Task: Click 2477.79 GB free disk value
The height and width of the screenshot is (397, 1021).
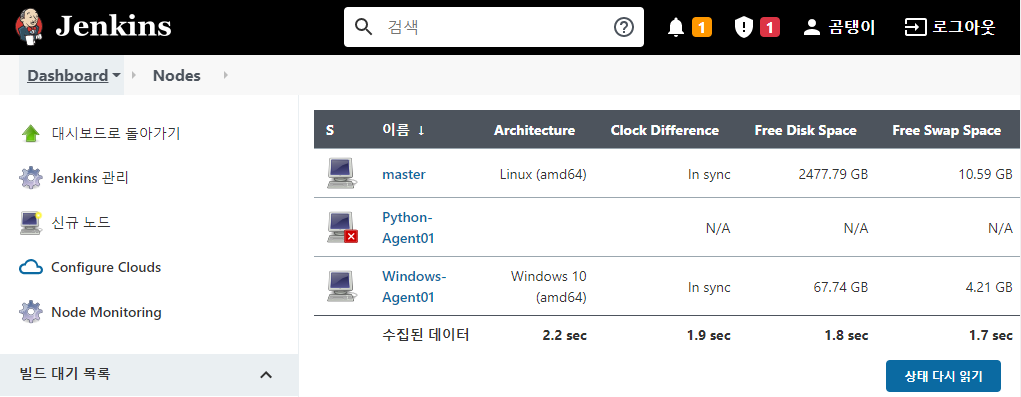Action: coord(833,174)
